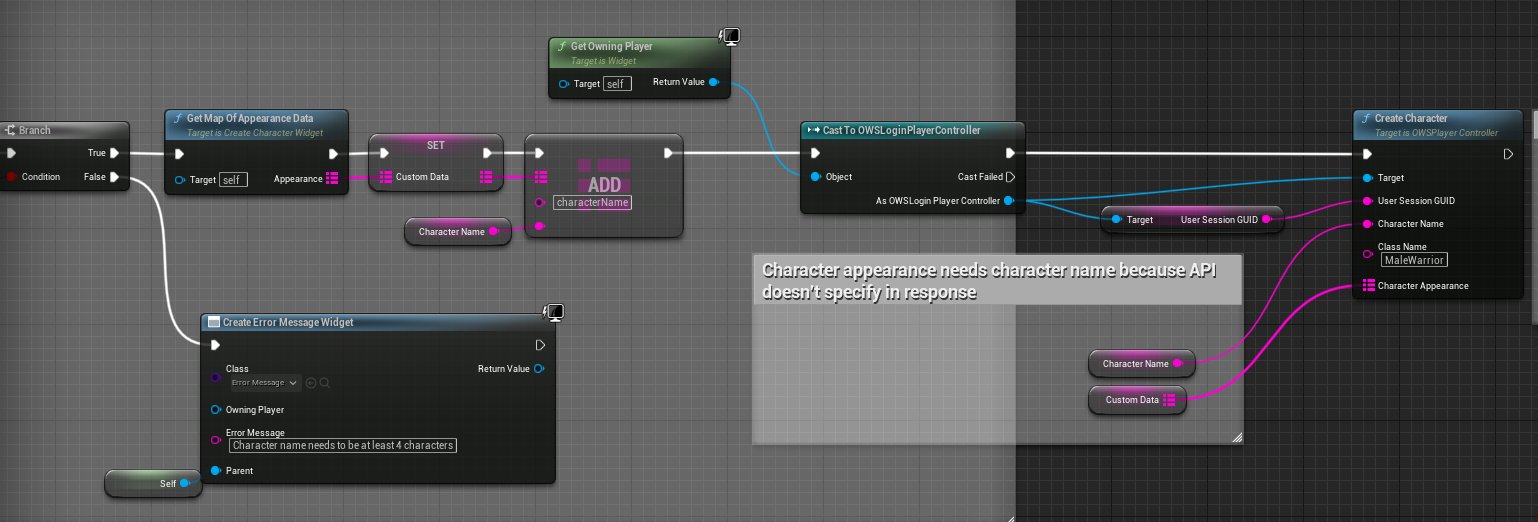1538x522 pixels.
Task: Click the characterName key field on ADD node
Action: 592,202
